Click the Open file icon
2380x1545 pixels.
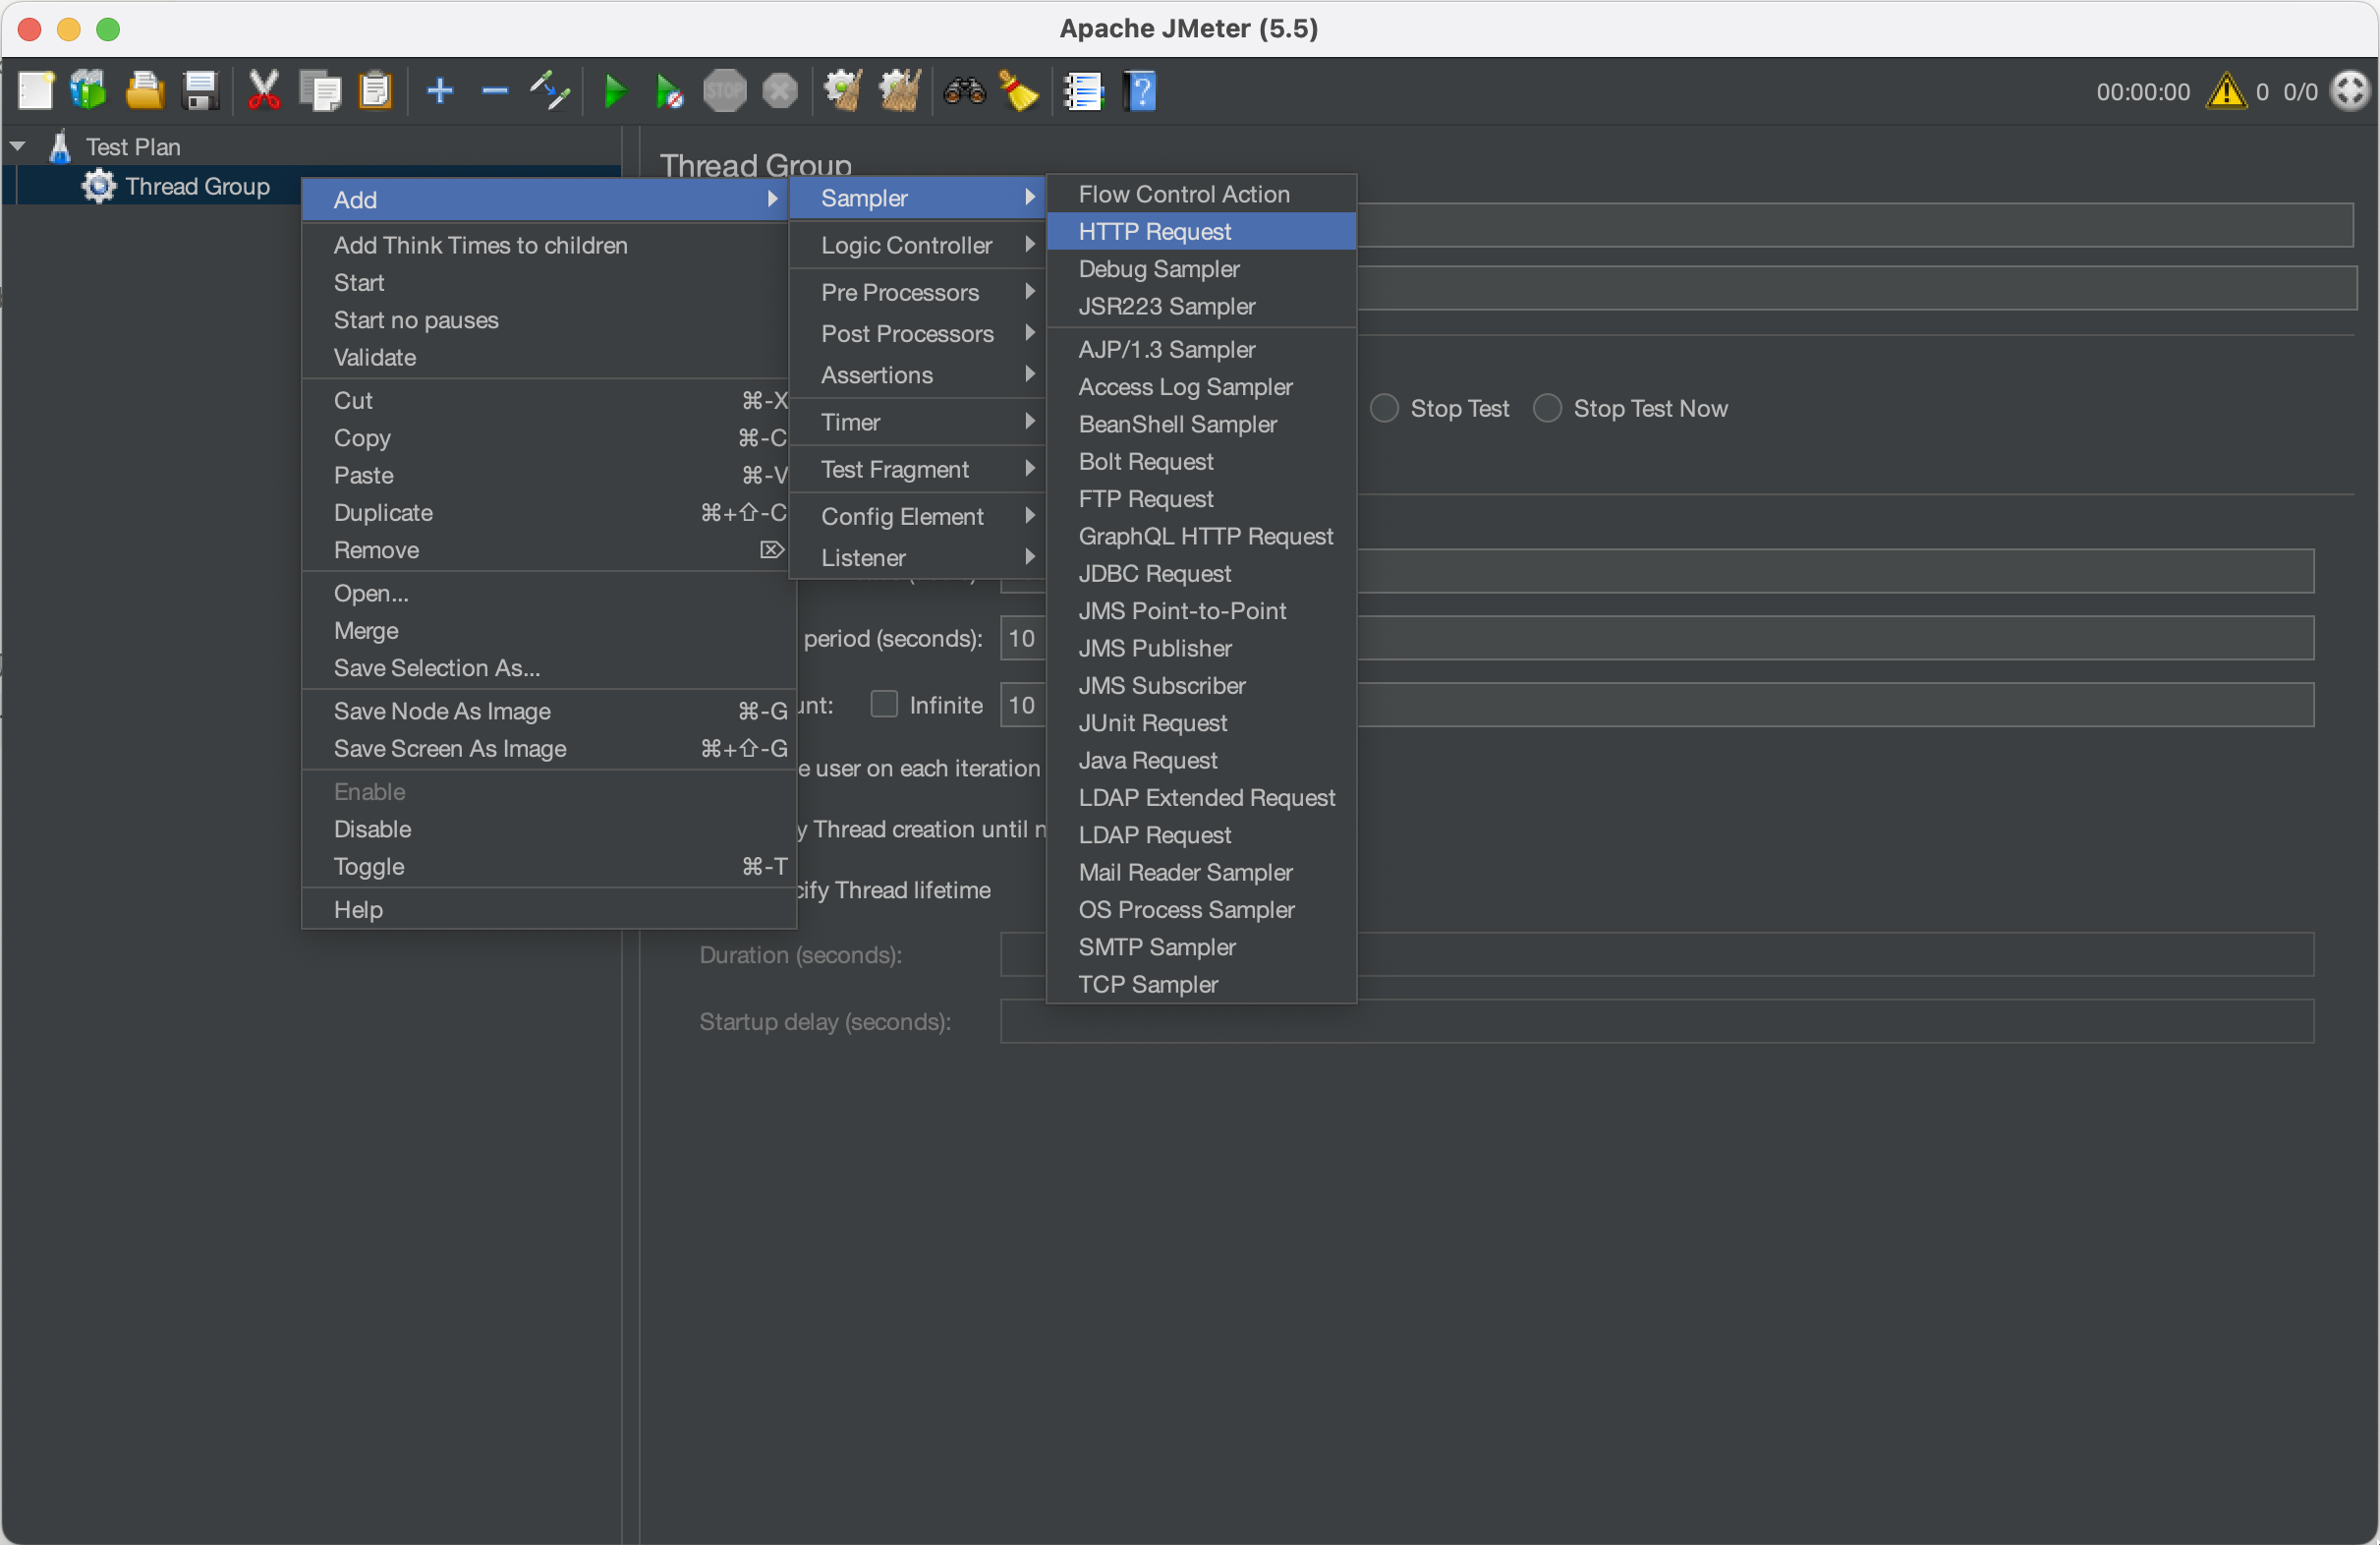tap(145, 91)
